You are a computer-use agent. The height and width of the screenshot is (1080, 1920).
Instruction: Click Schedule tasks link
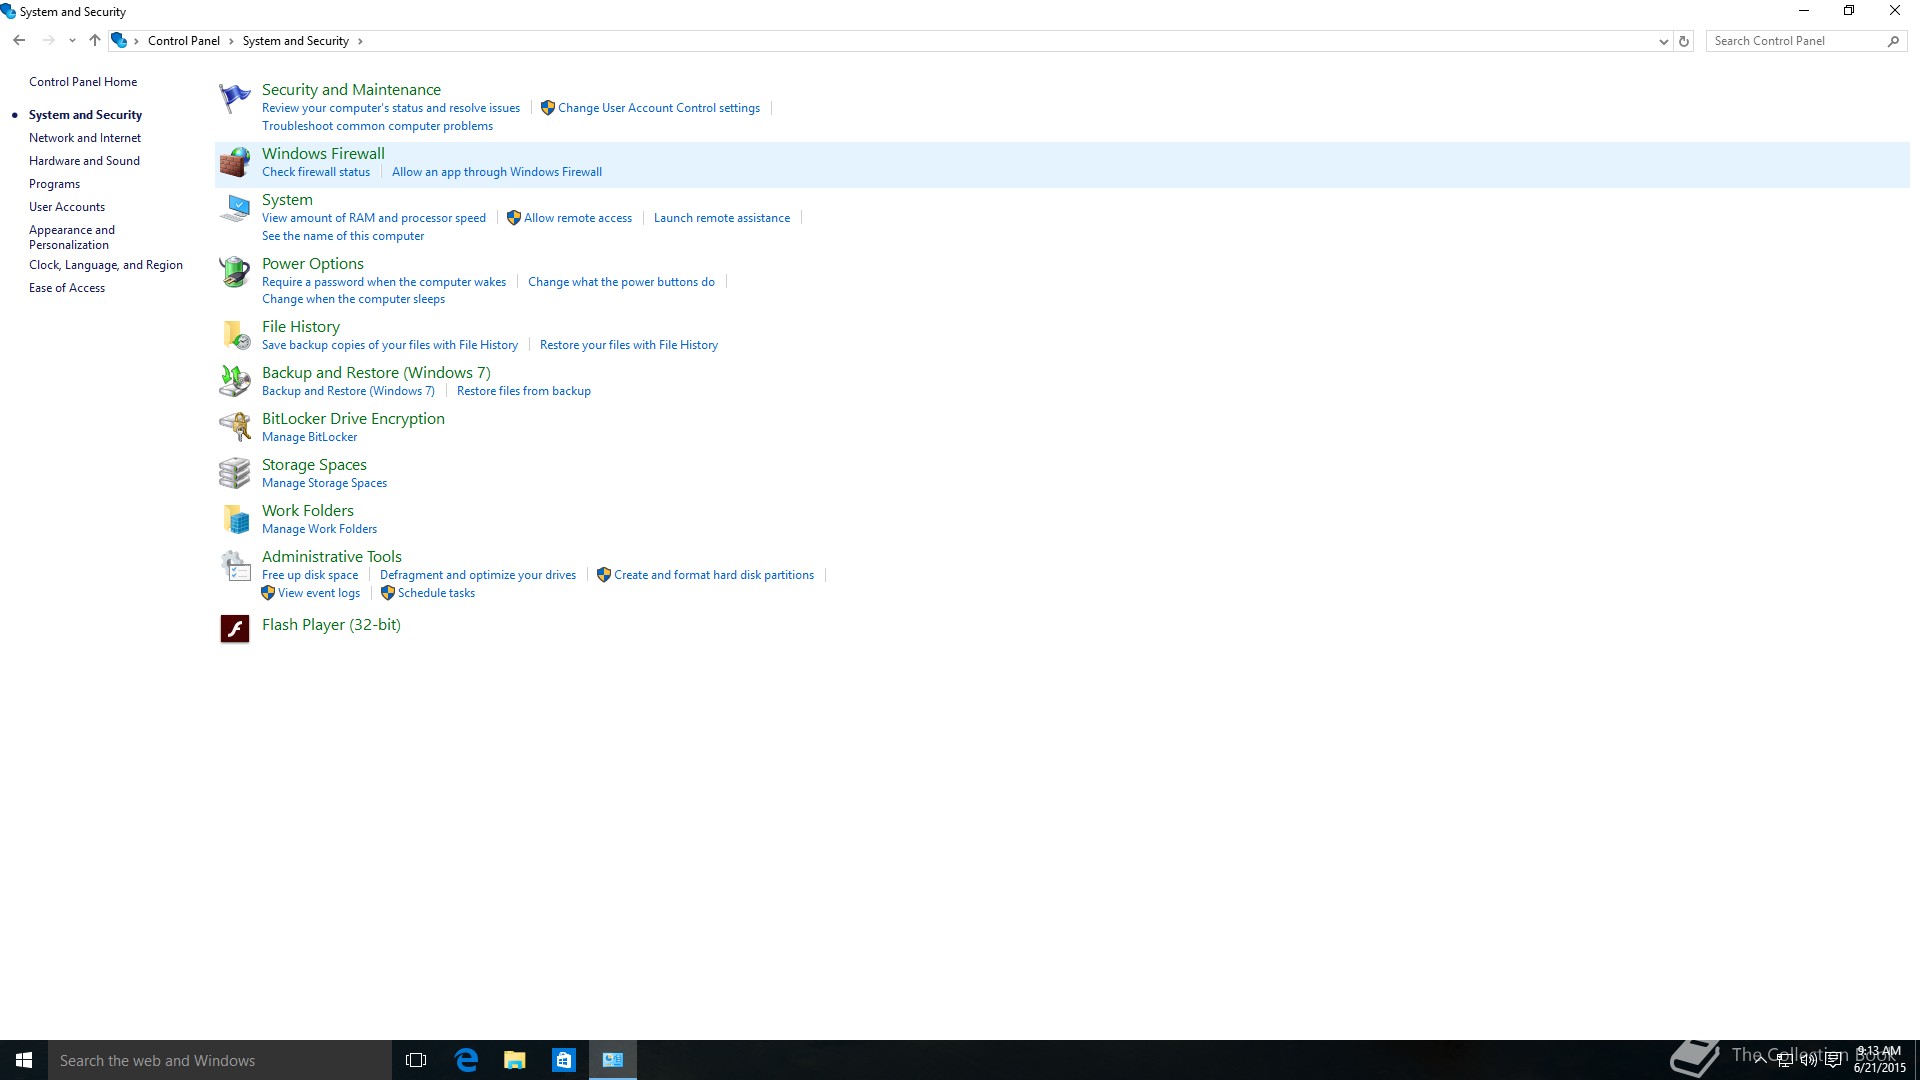point(436,593)
